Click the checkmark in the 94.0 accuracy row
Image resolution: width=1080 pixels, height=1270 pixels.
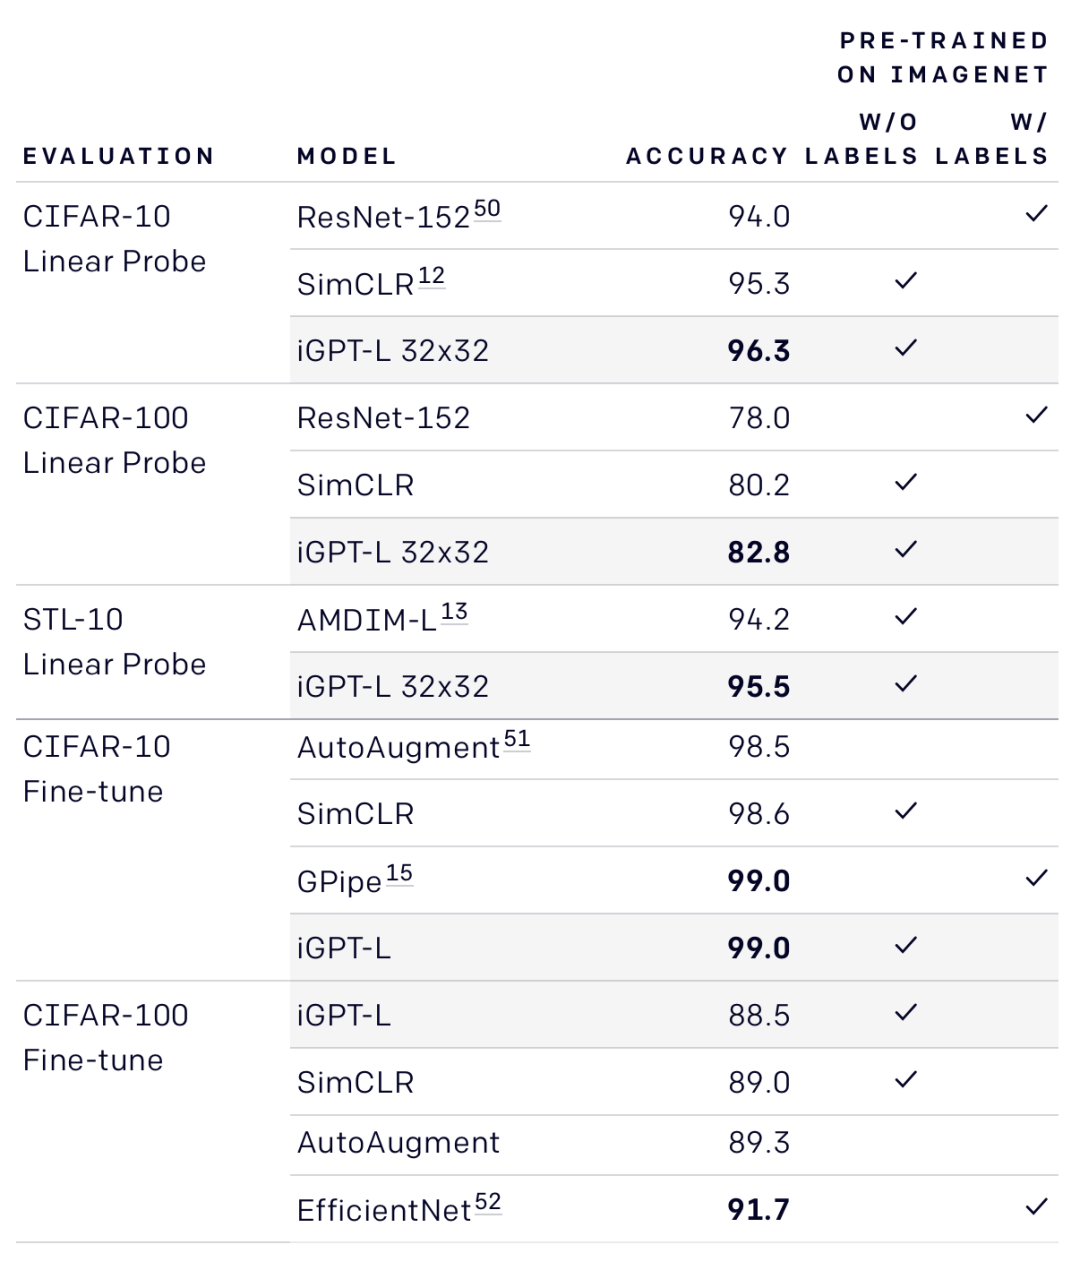[x=1036, y=213]
